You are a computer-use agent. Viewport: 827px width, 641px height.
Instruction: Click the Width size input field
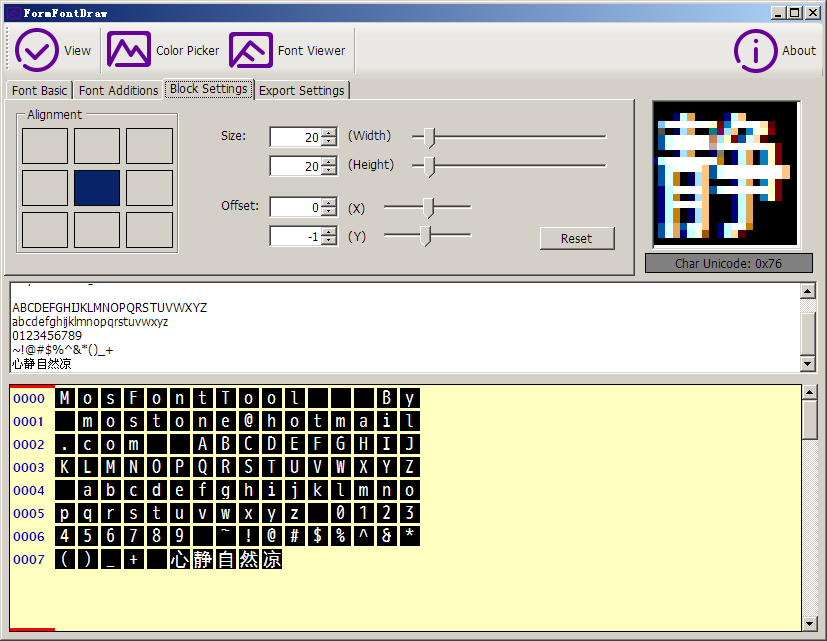(295, 137)
